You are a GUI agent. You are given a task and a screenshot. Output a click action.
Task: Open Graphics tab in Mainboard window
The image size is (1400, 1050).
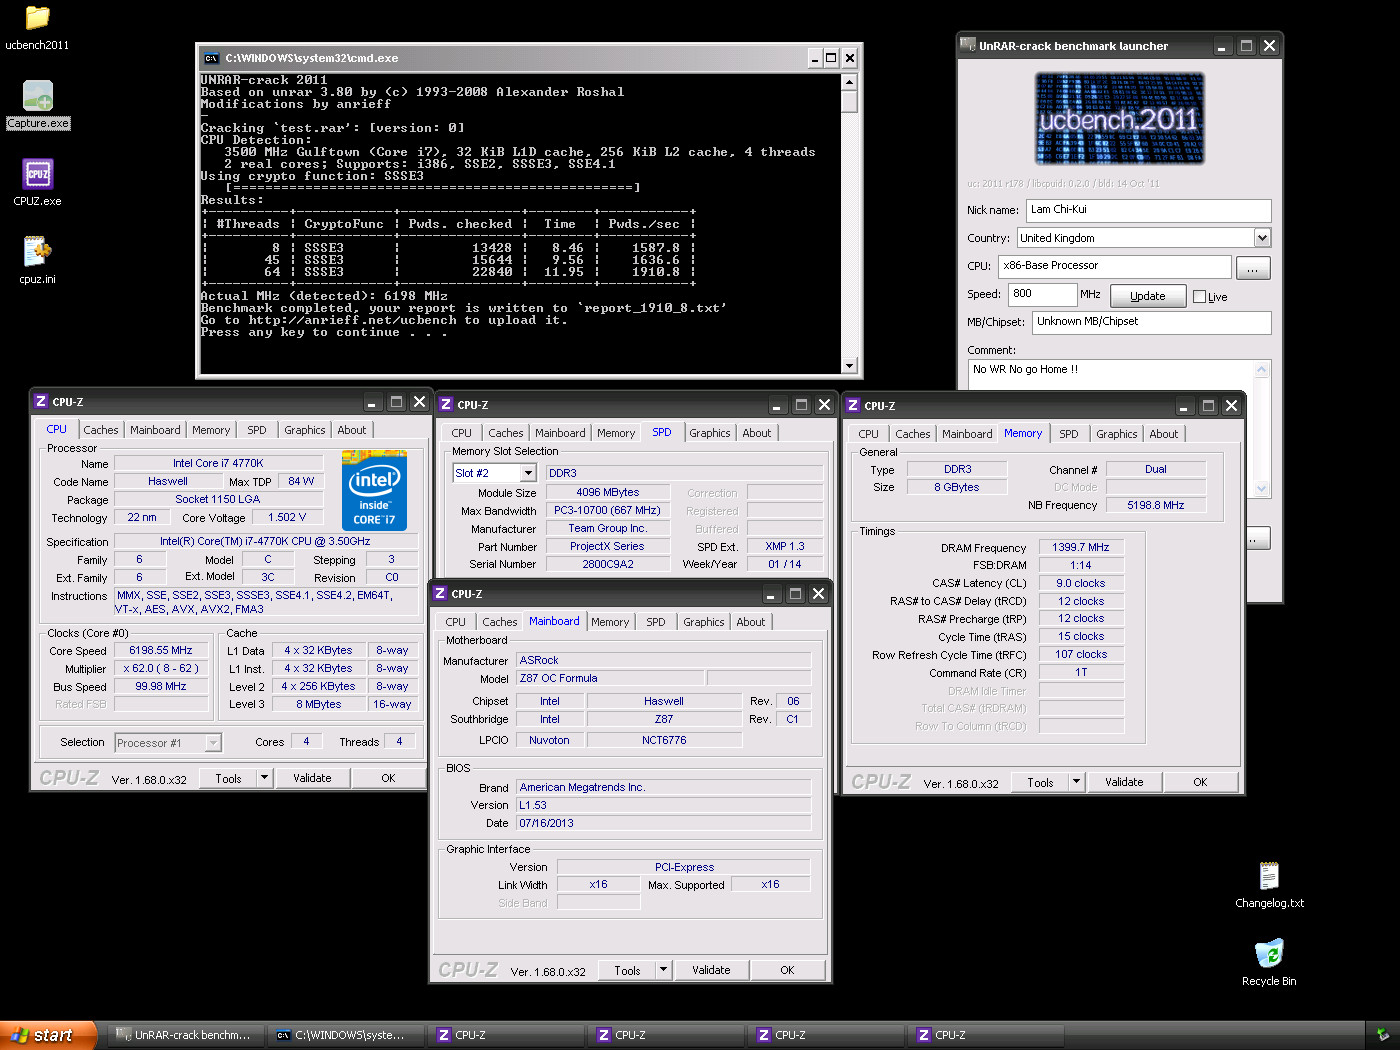pyautogui.click(x=704, y=622)
